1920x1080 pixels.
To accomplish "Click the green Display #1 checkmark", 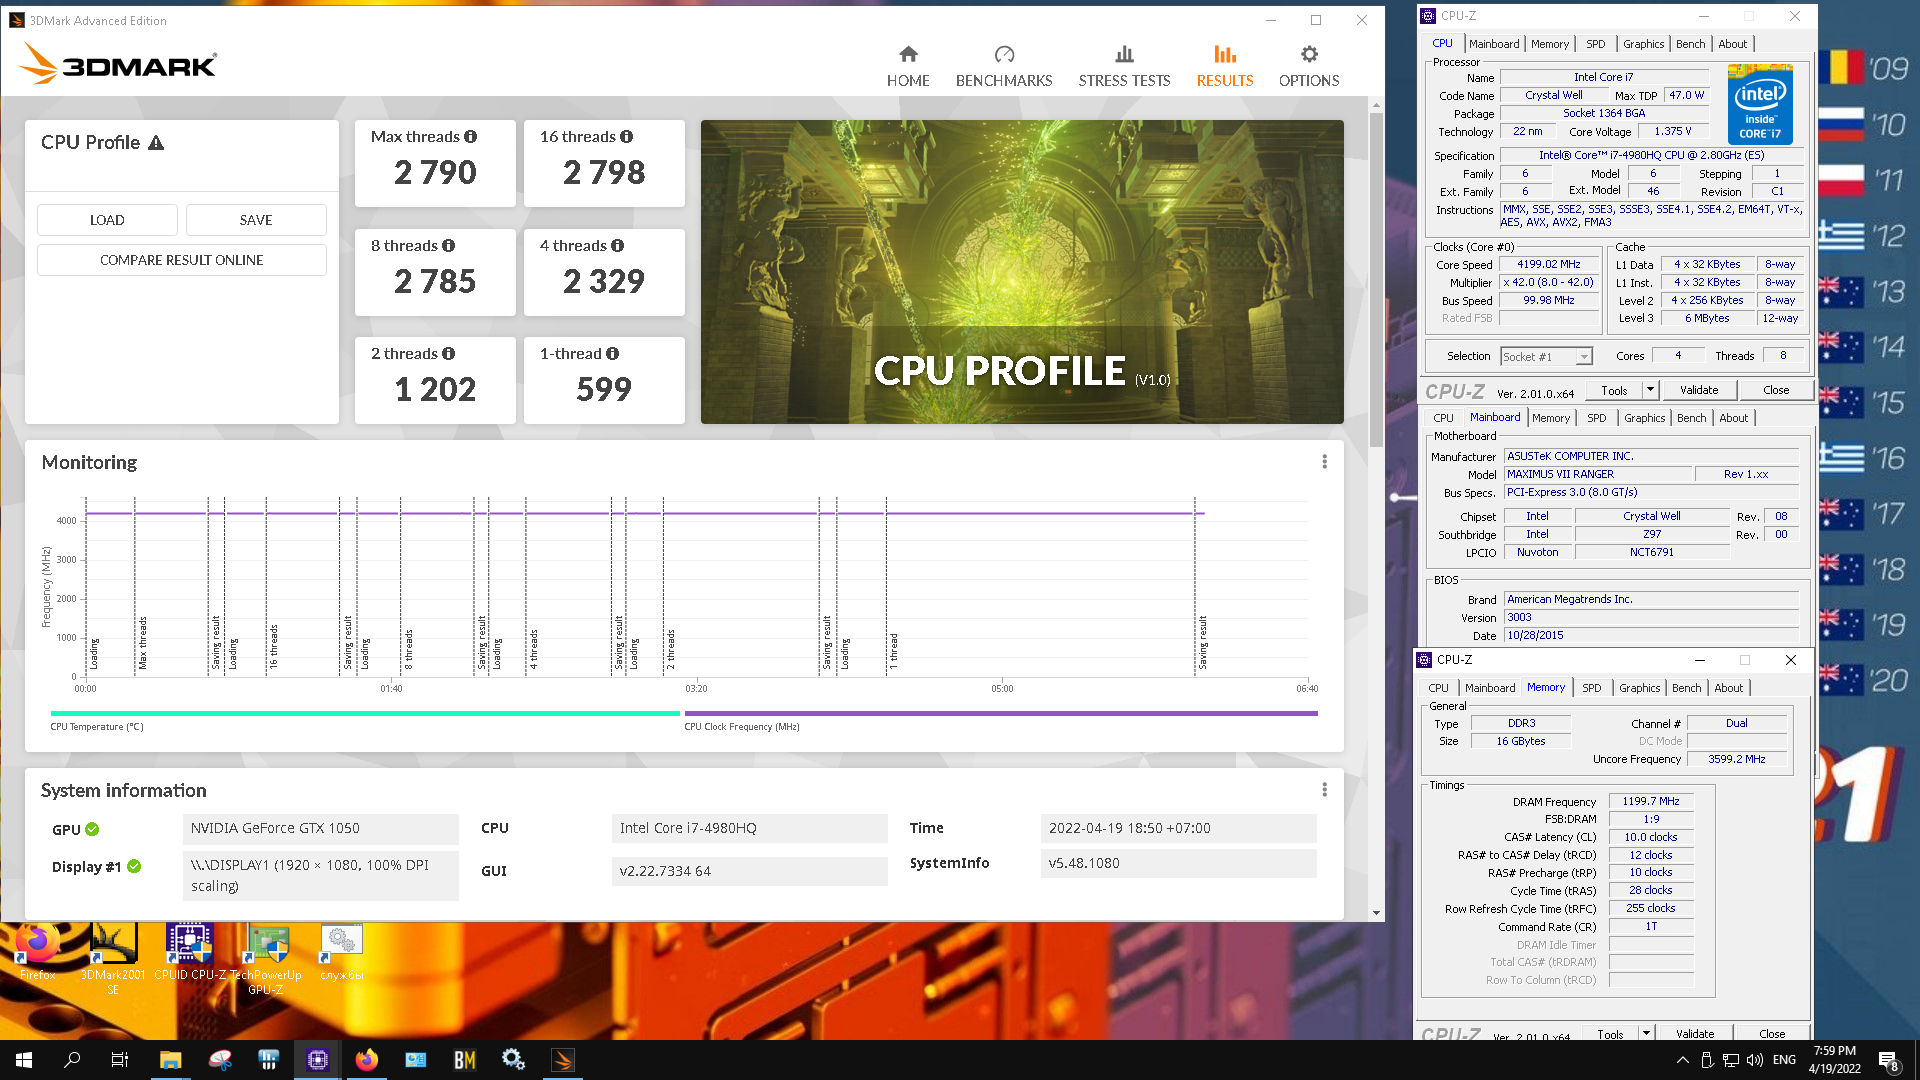I will [x=134, y=866].
